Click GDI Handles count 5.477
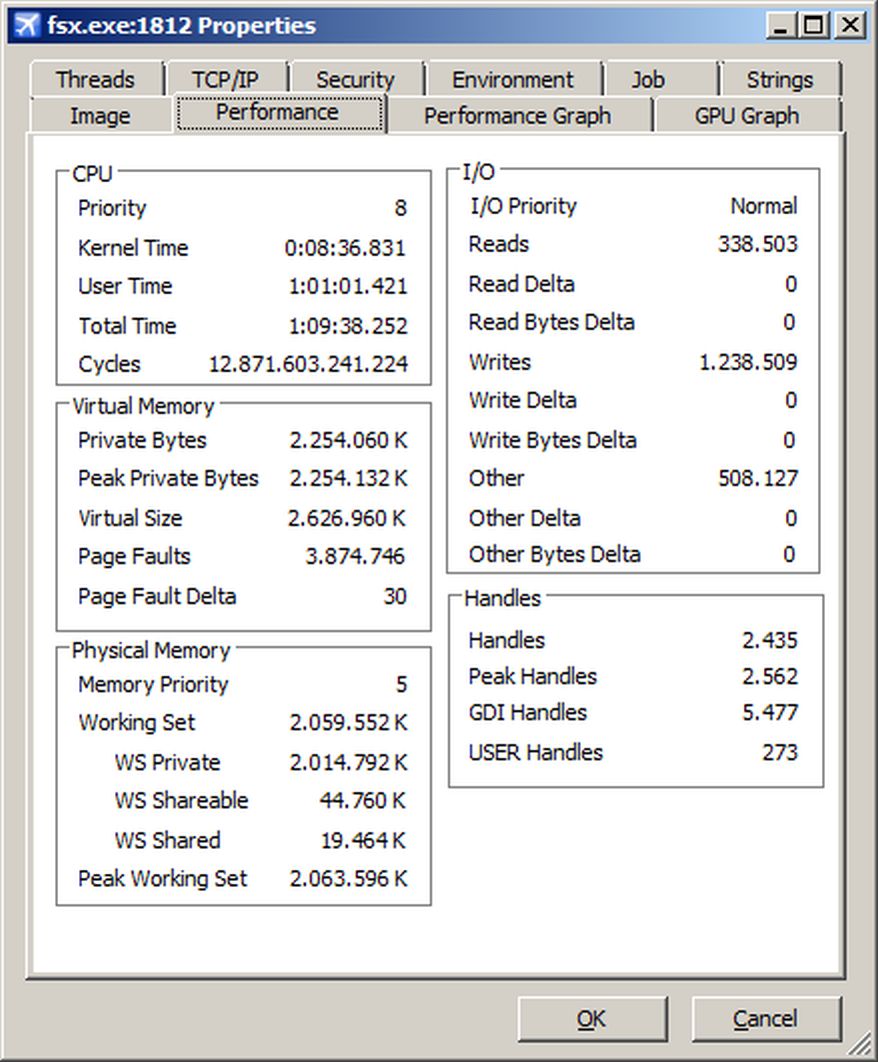This screenshot has width=878, height=1062. tap(770, 713)
